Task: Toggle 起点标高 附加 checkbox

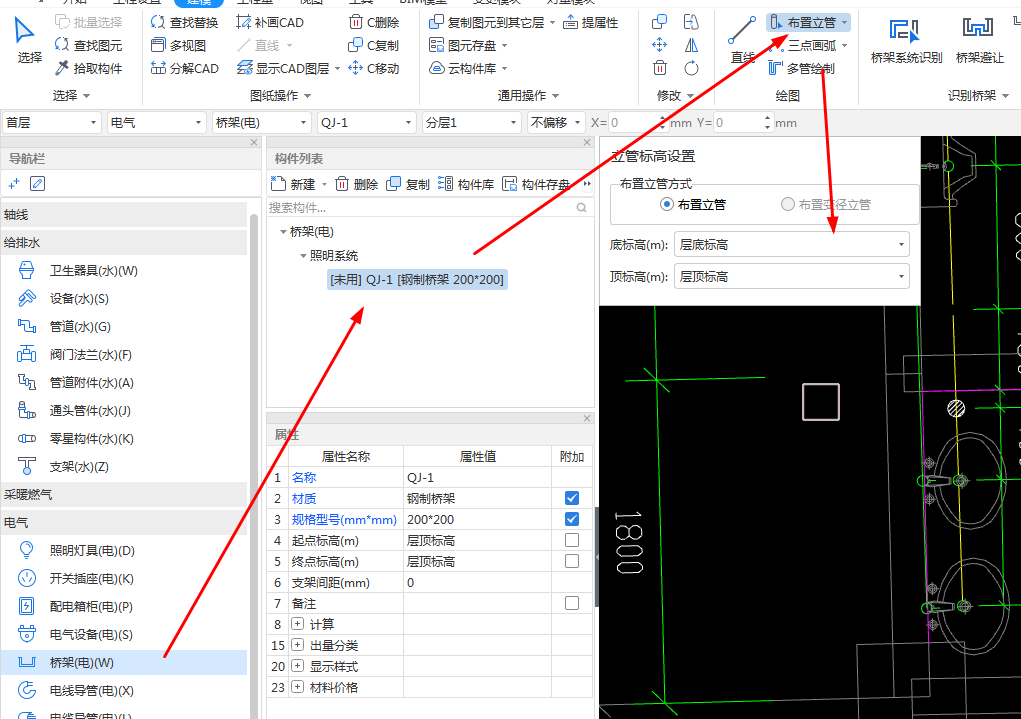Action: coord(572,540)
